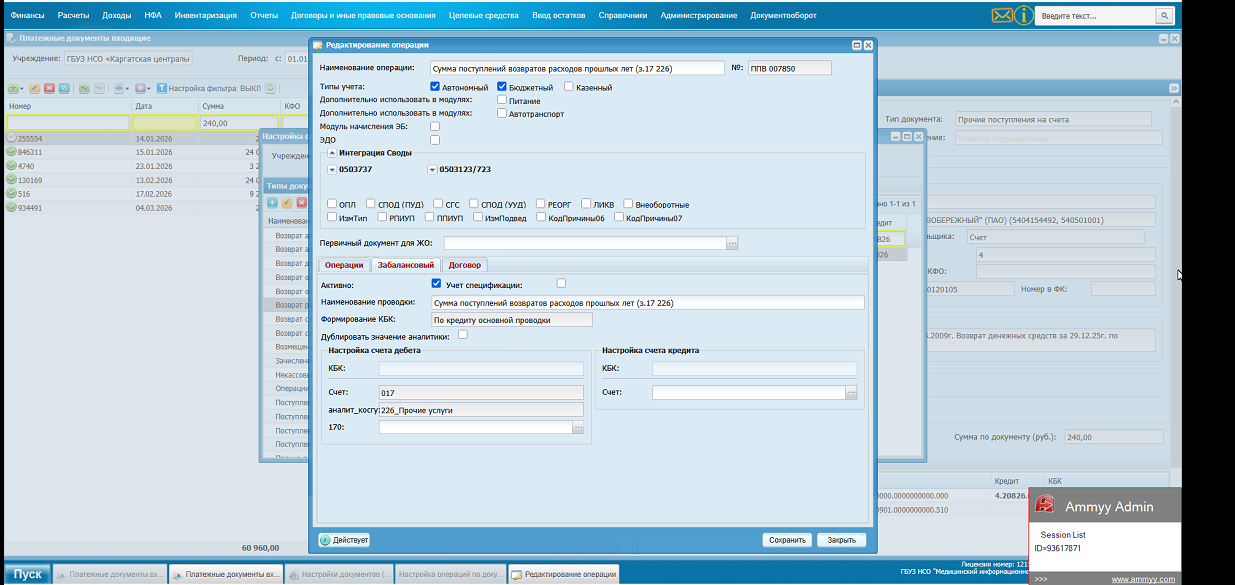Viewport: 1235px width, 585px height.
Task: Click add icon in 'Типы документов' panel
Action: [x=272, y=203]
